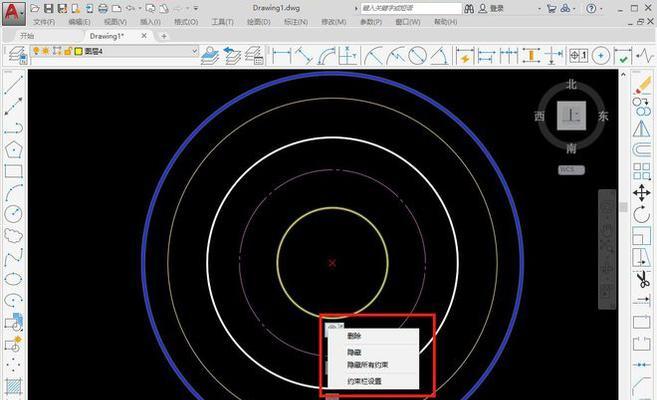Select the Aligned dimension tool
Viewport: 657px width, 400px height.
pos(303,56)
